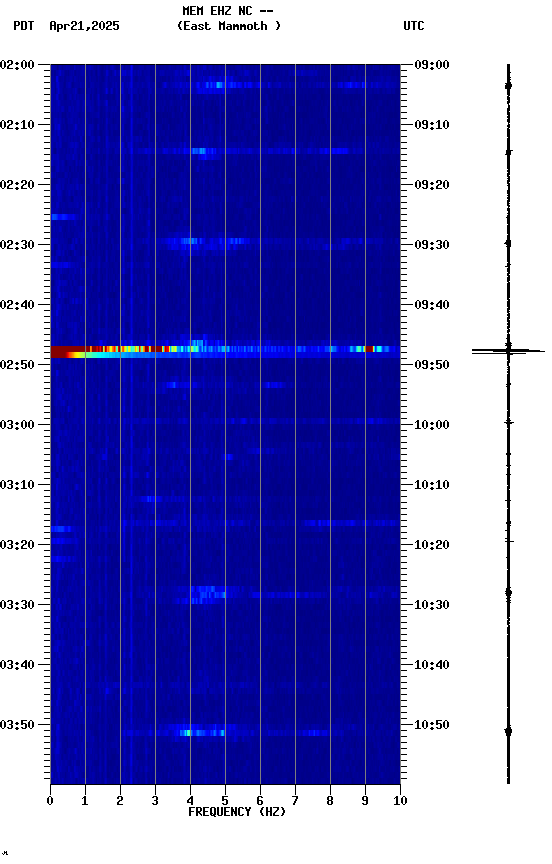The height and width of the screenshot is (864, 552).
Task: Select the UTC time label 10:20
Action: 432,545
